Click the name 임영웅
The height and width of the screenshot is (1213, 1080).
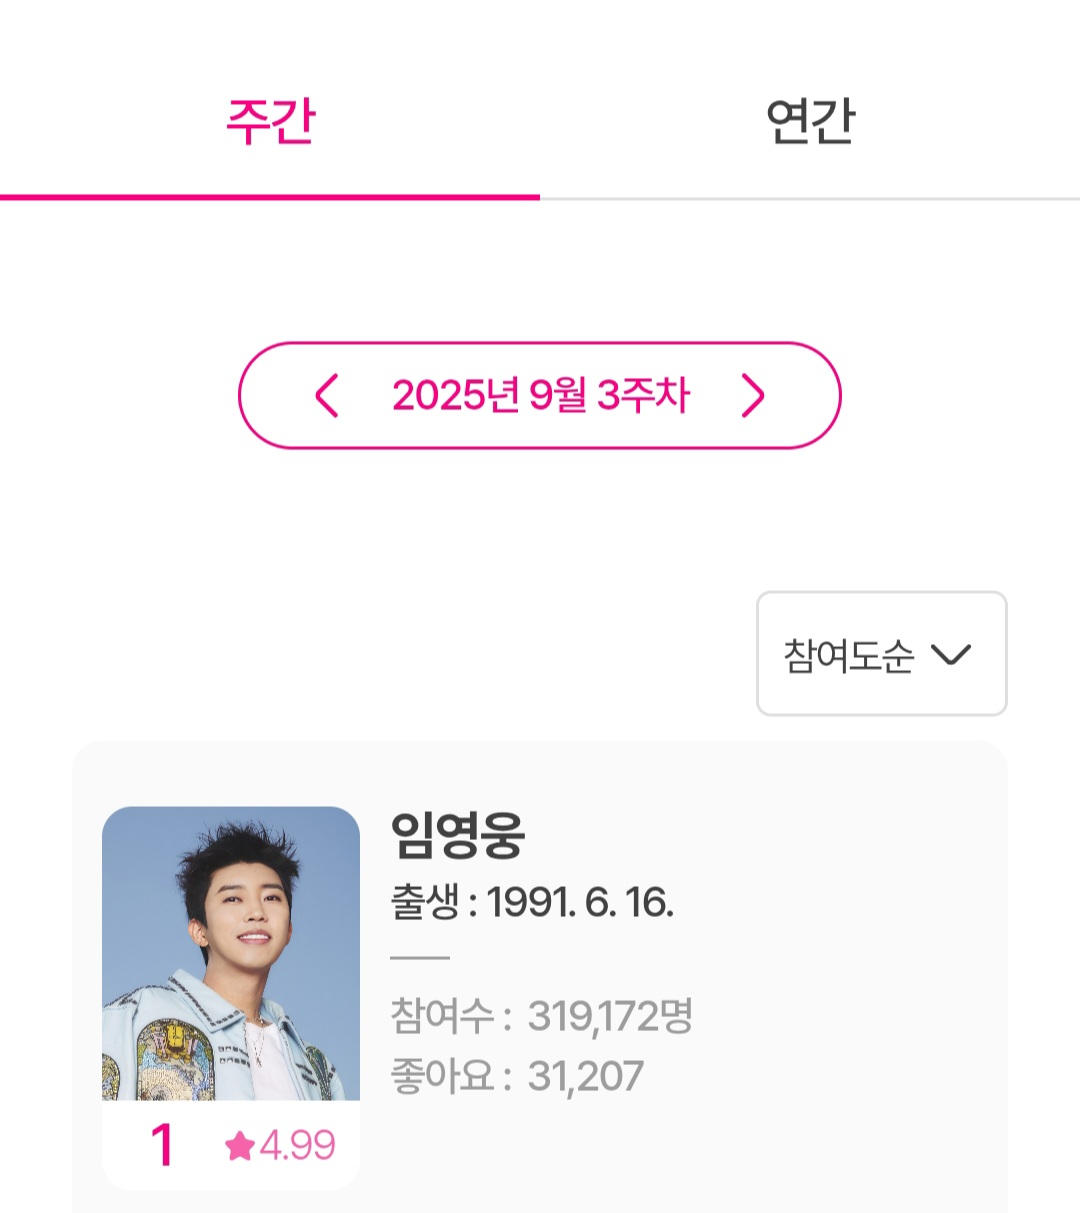[x=457, y=836]
